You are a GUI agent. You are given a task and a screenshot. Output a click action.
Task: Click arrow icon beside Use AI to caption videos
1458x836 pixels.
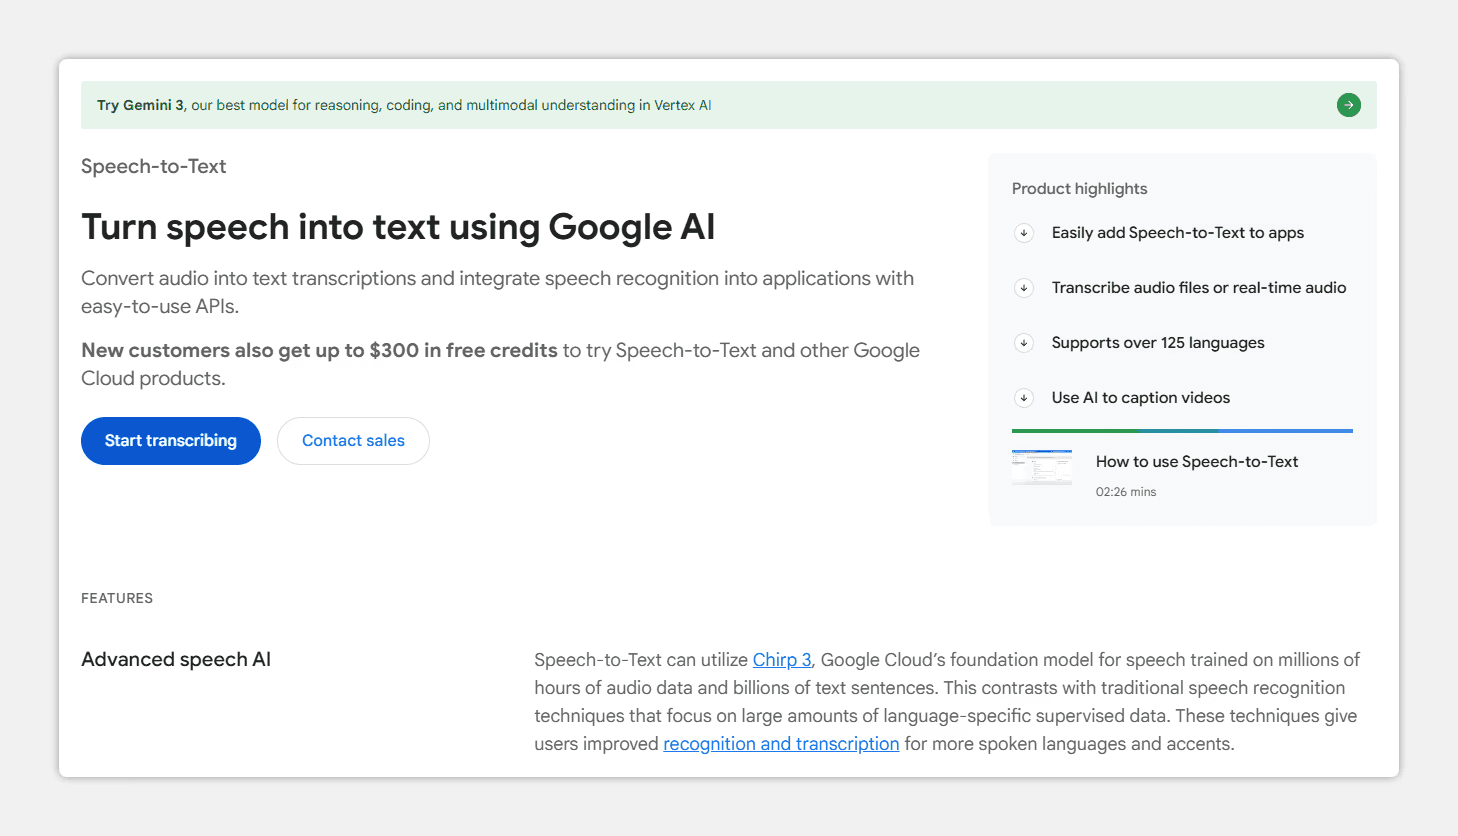coord(1024,398)
